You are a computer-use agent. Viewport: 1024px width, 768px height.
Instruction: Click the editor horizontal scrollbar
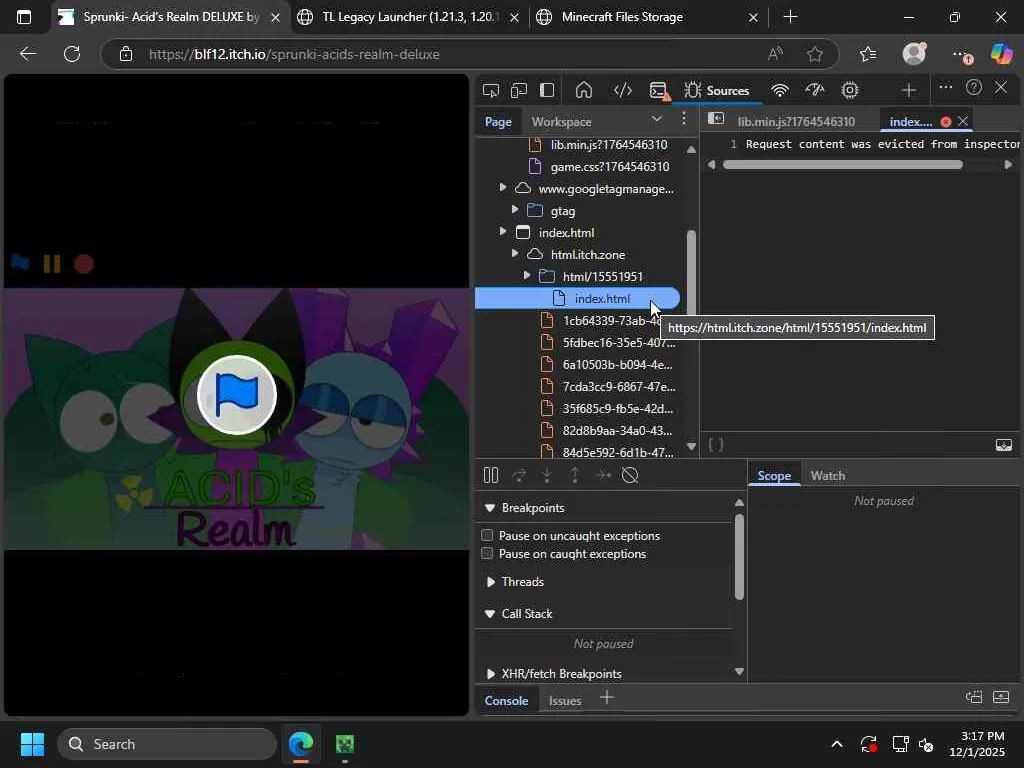(x=842, y=165)
